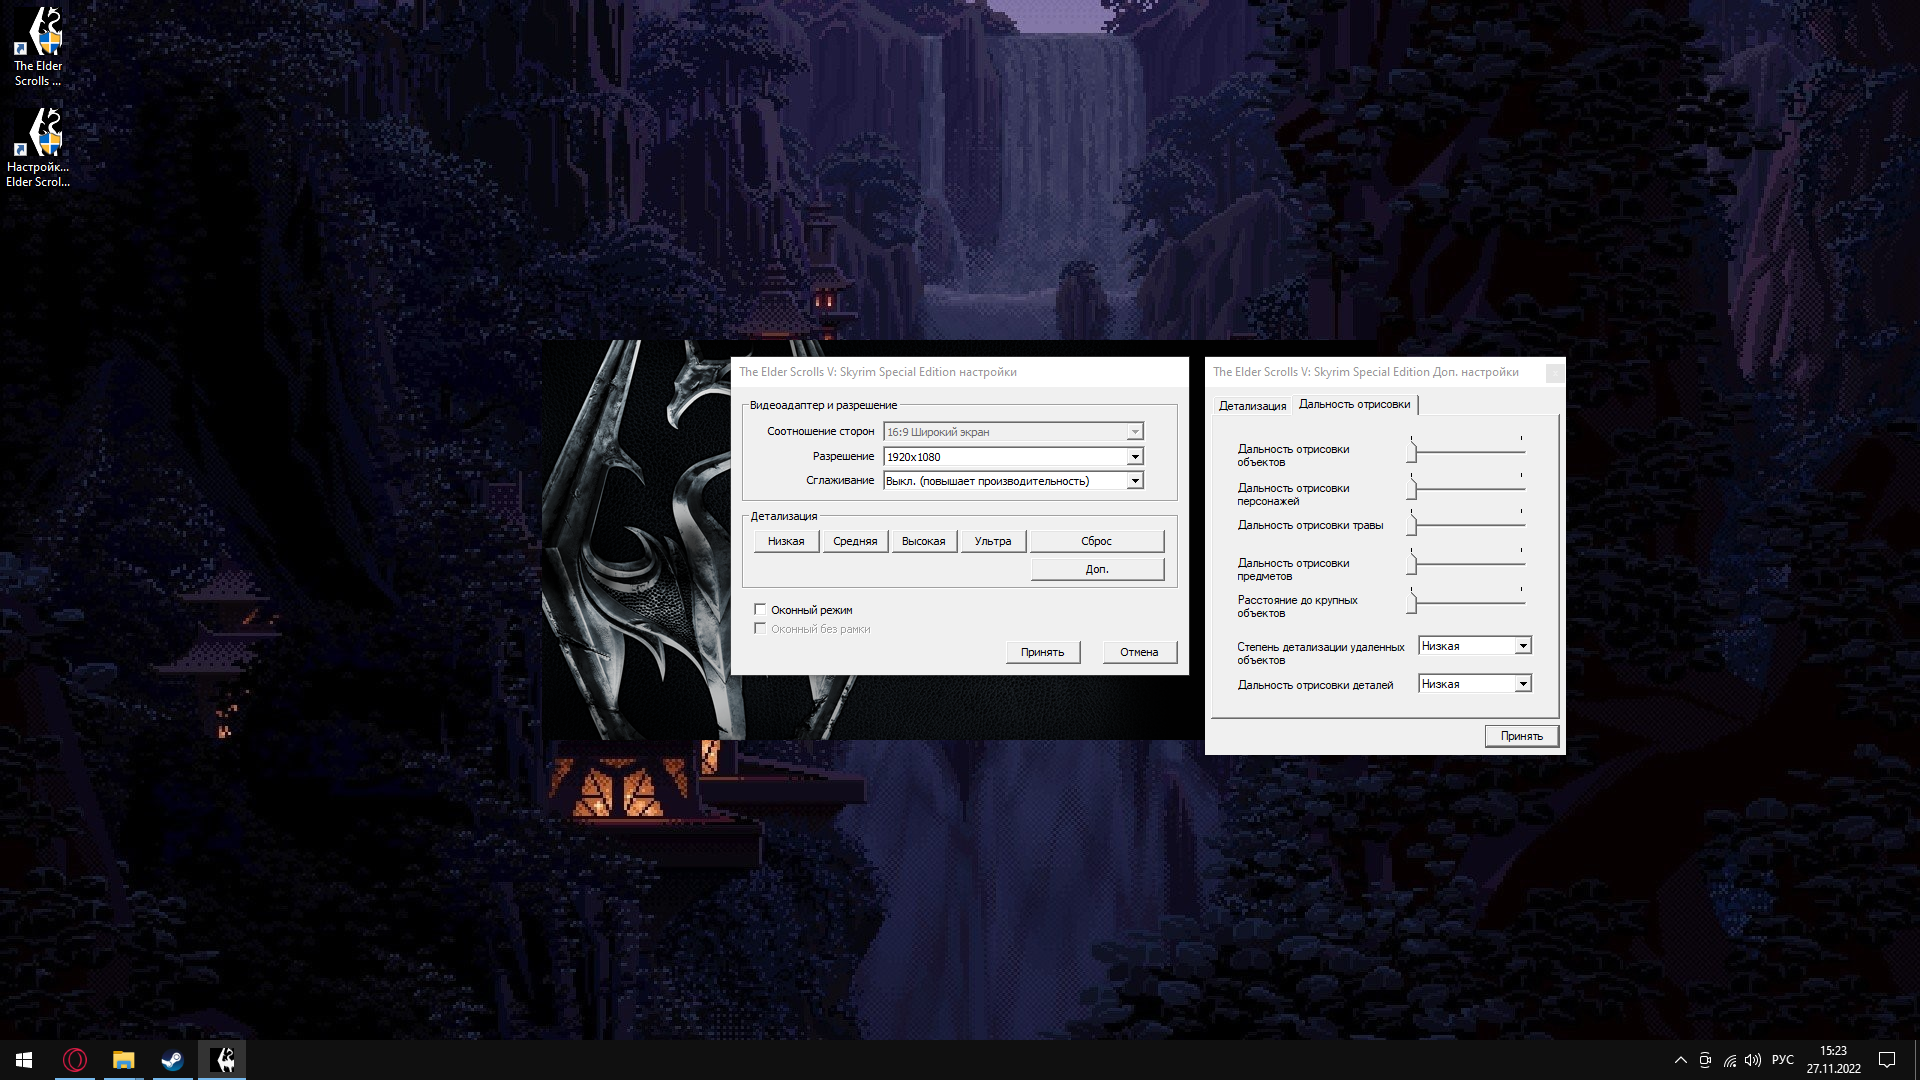
Task: Click the Сброс reset button
Action: click(x=1097, y=541)
